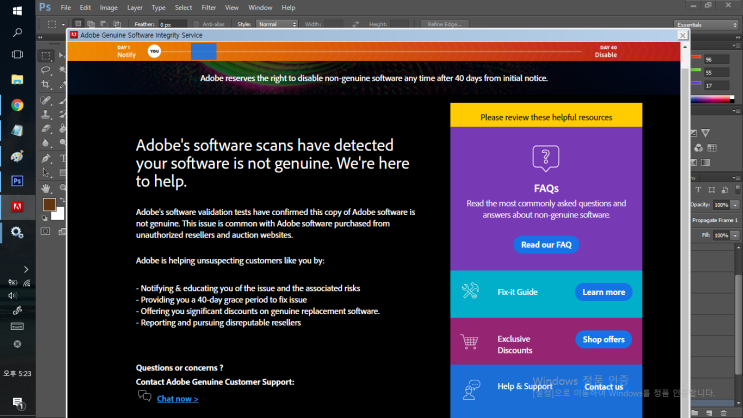Screen dimensions: 743x418
Task: Click the Gradient Map adjustment icon
Action: (706, 163)
